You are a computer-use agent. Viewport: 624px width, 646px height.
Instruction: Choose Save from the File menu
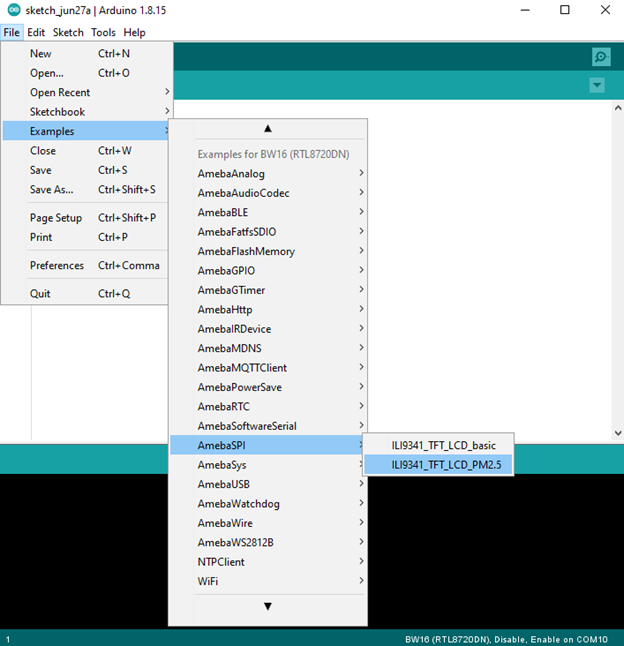[85, 170]
